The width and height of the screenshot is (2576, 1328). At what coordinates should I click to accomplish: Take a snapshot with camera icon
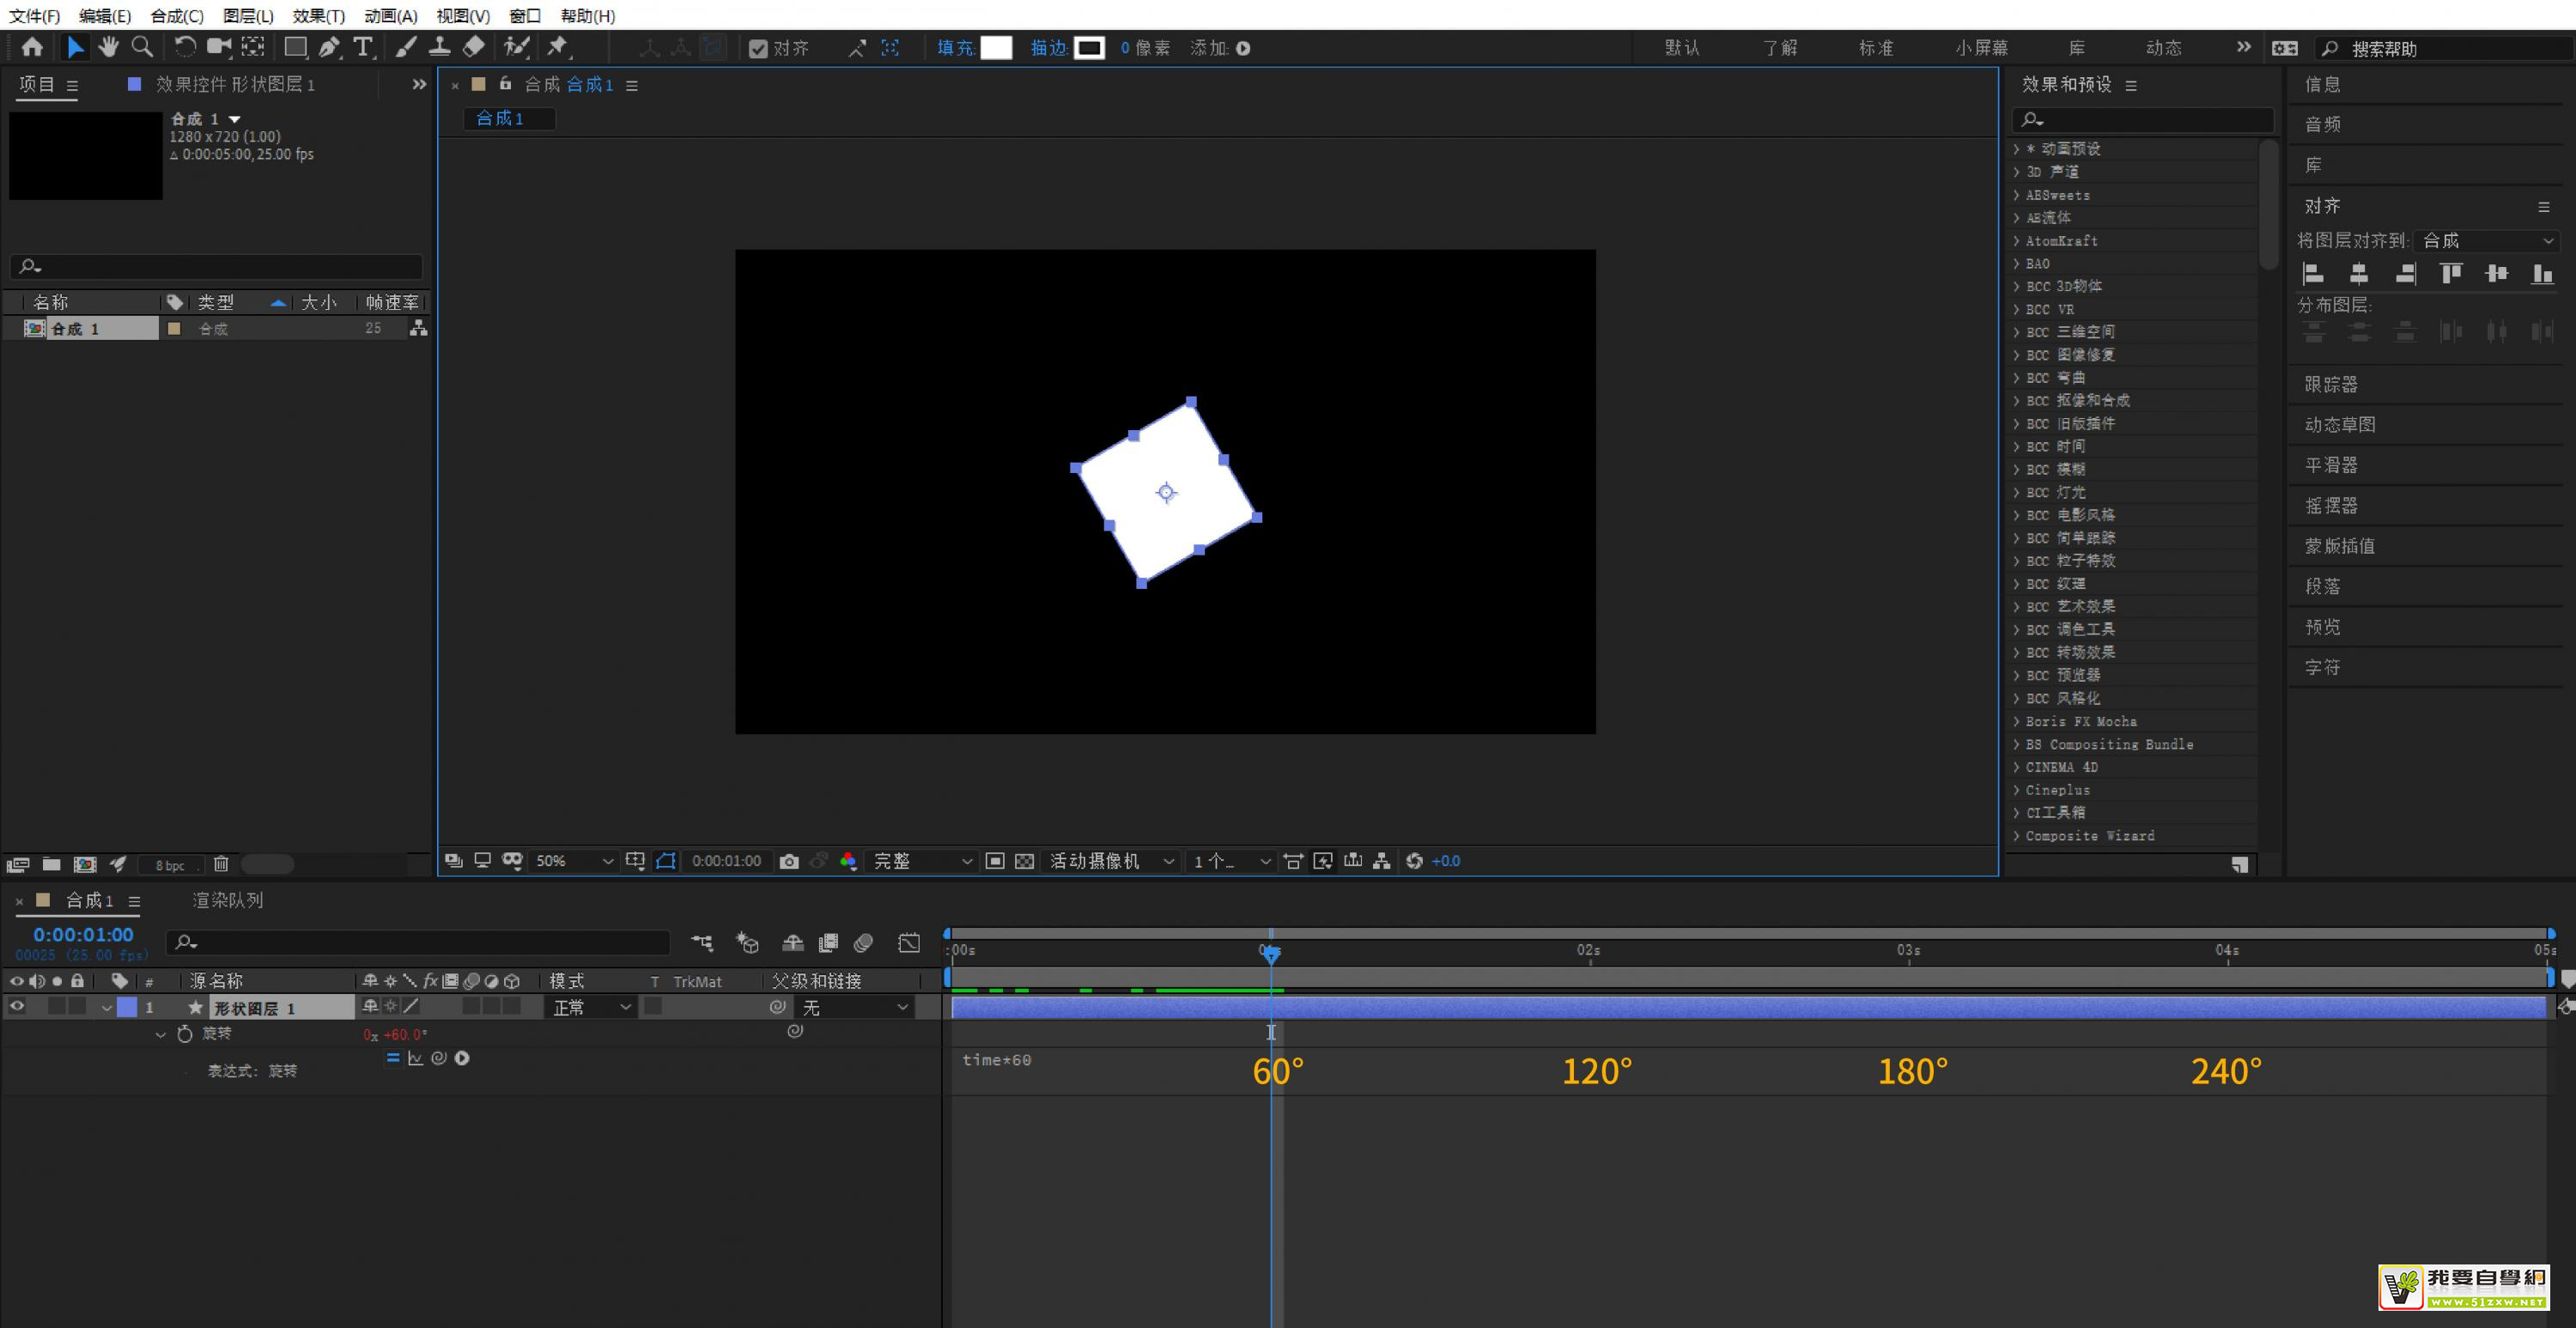click(789, 861)
